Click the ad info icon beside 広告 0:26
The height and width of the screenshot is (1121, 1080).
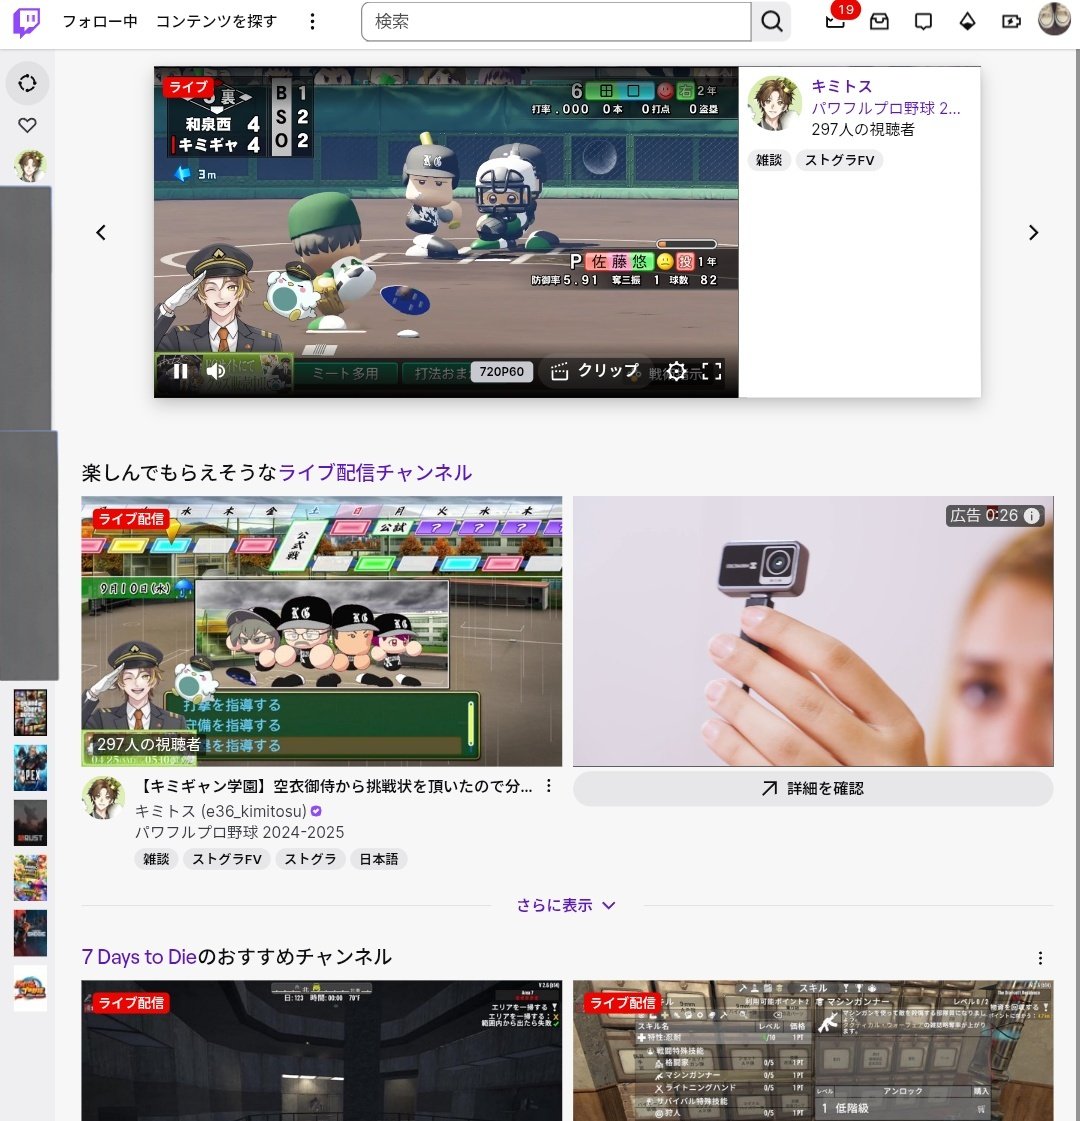click(1031, 515)
